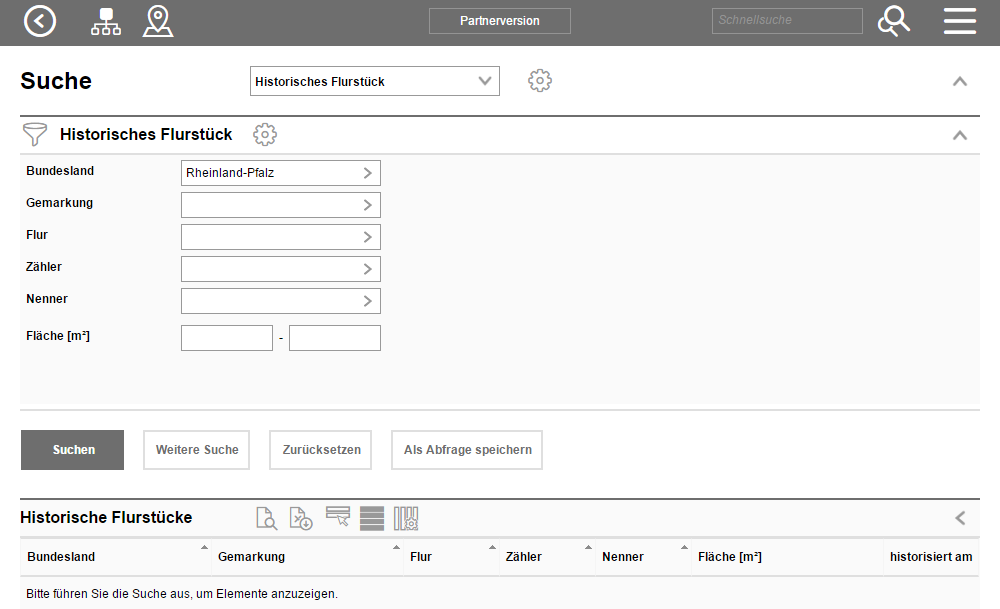This screenshot has height=609, width=1000.
Task: Expand the Gemarkung selection field
Action: click(280, 205)
